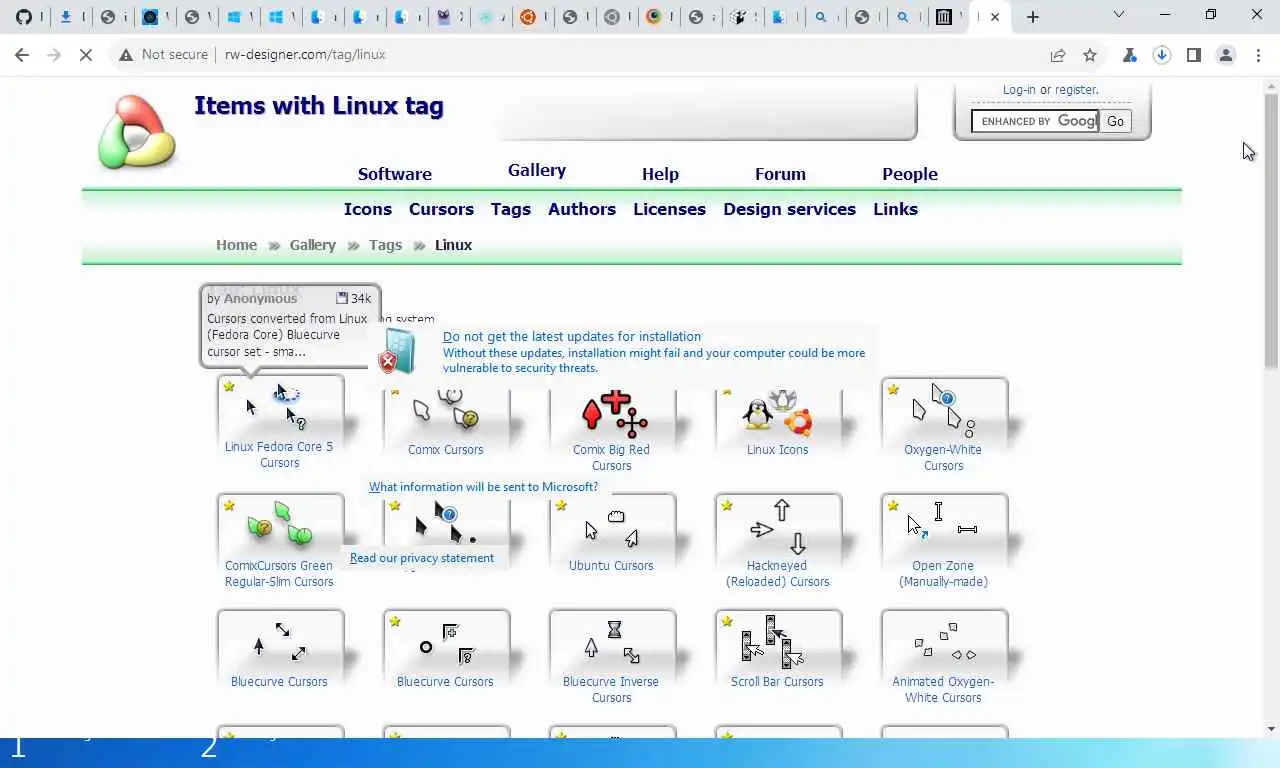This screenshot has height=768, width=1280.
Task: Go to the Links submenu
Action: tap(895, 209)
